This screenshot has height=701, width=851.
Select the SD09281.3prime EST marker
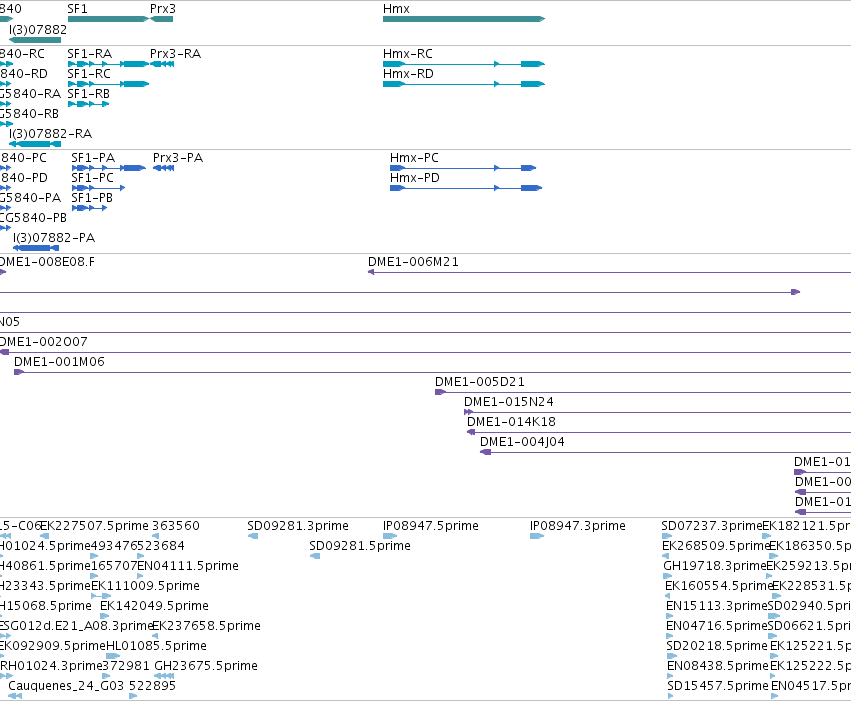(253, 536)
